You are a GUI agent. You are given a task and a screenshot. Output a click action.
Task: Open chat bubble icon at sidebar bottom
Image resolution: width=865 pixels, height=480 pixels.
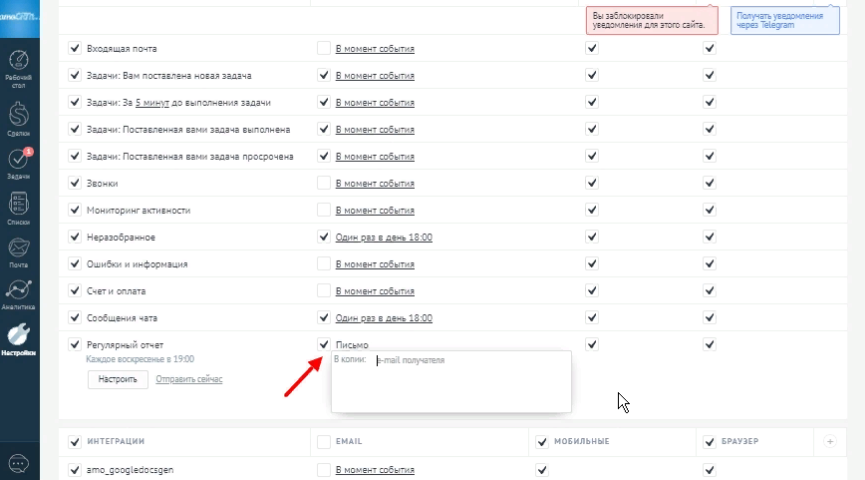point(18,463)
